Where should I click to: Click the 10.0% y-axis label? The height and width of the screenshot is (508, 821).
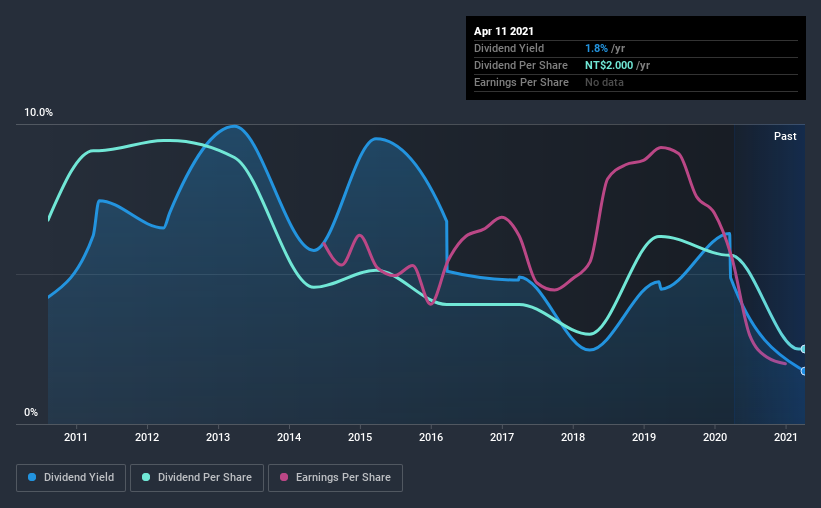(39, 113)
